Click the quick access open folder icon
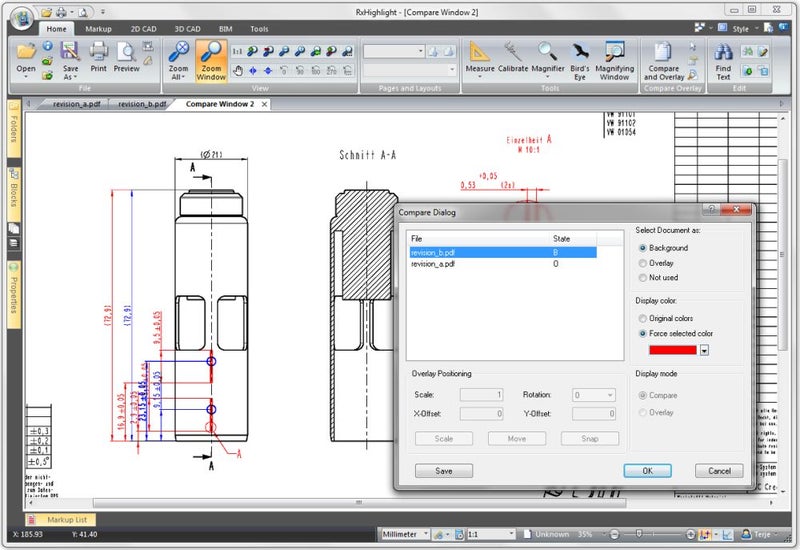This screenshot has width=800, height=550. [x=47, y=12]
